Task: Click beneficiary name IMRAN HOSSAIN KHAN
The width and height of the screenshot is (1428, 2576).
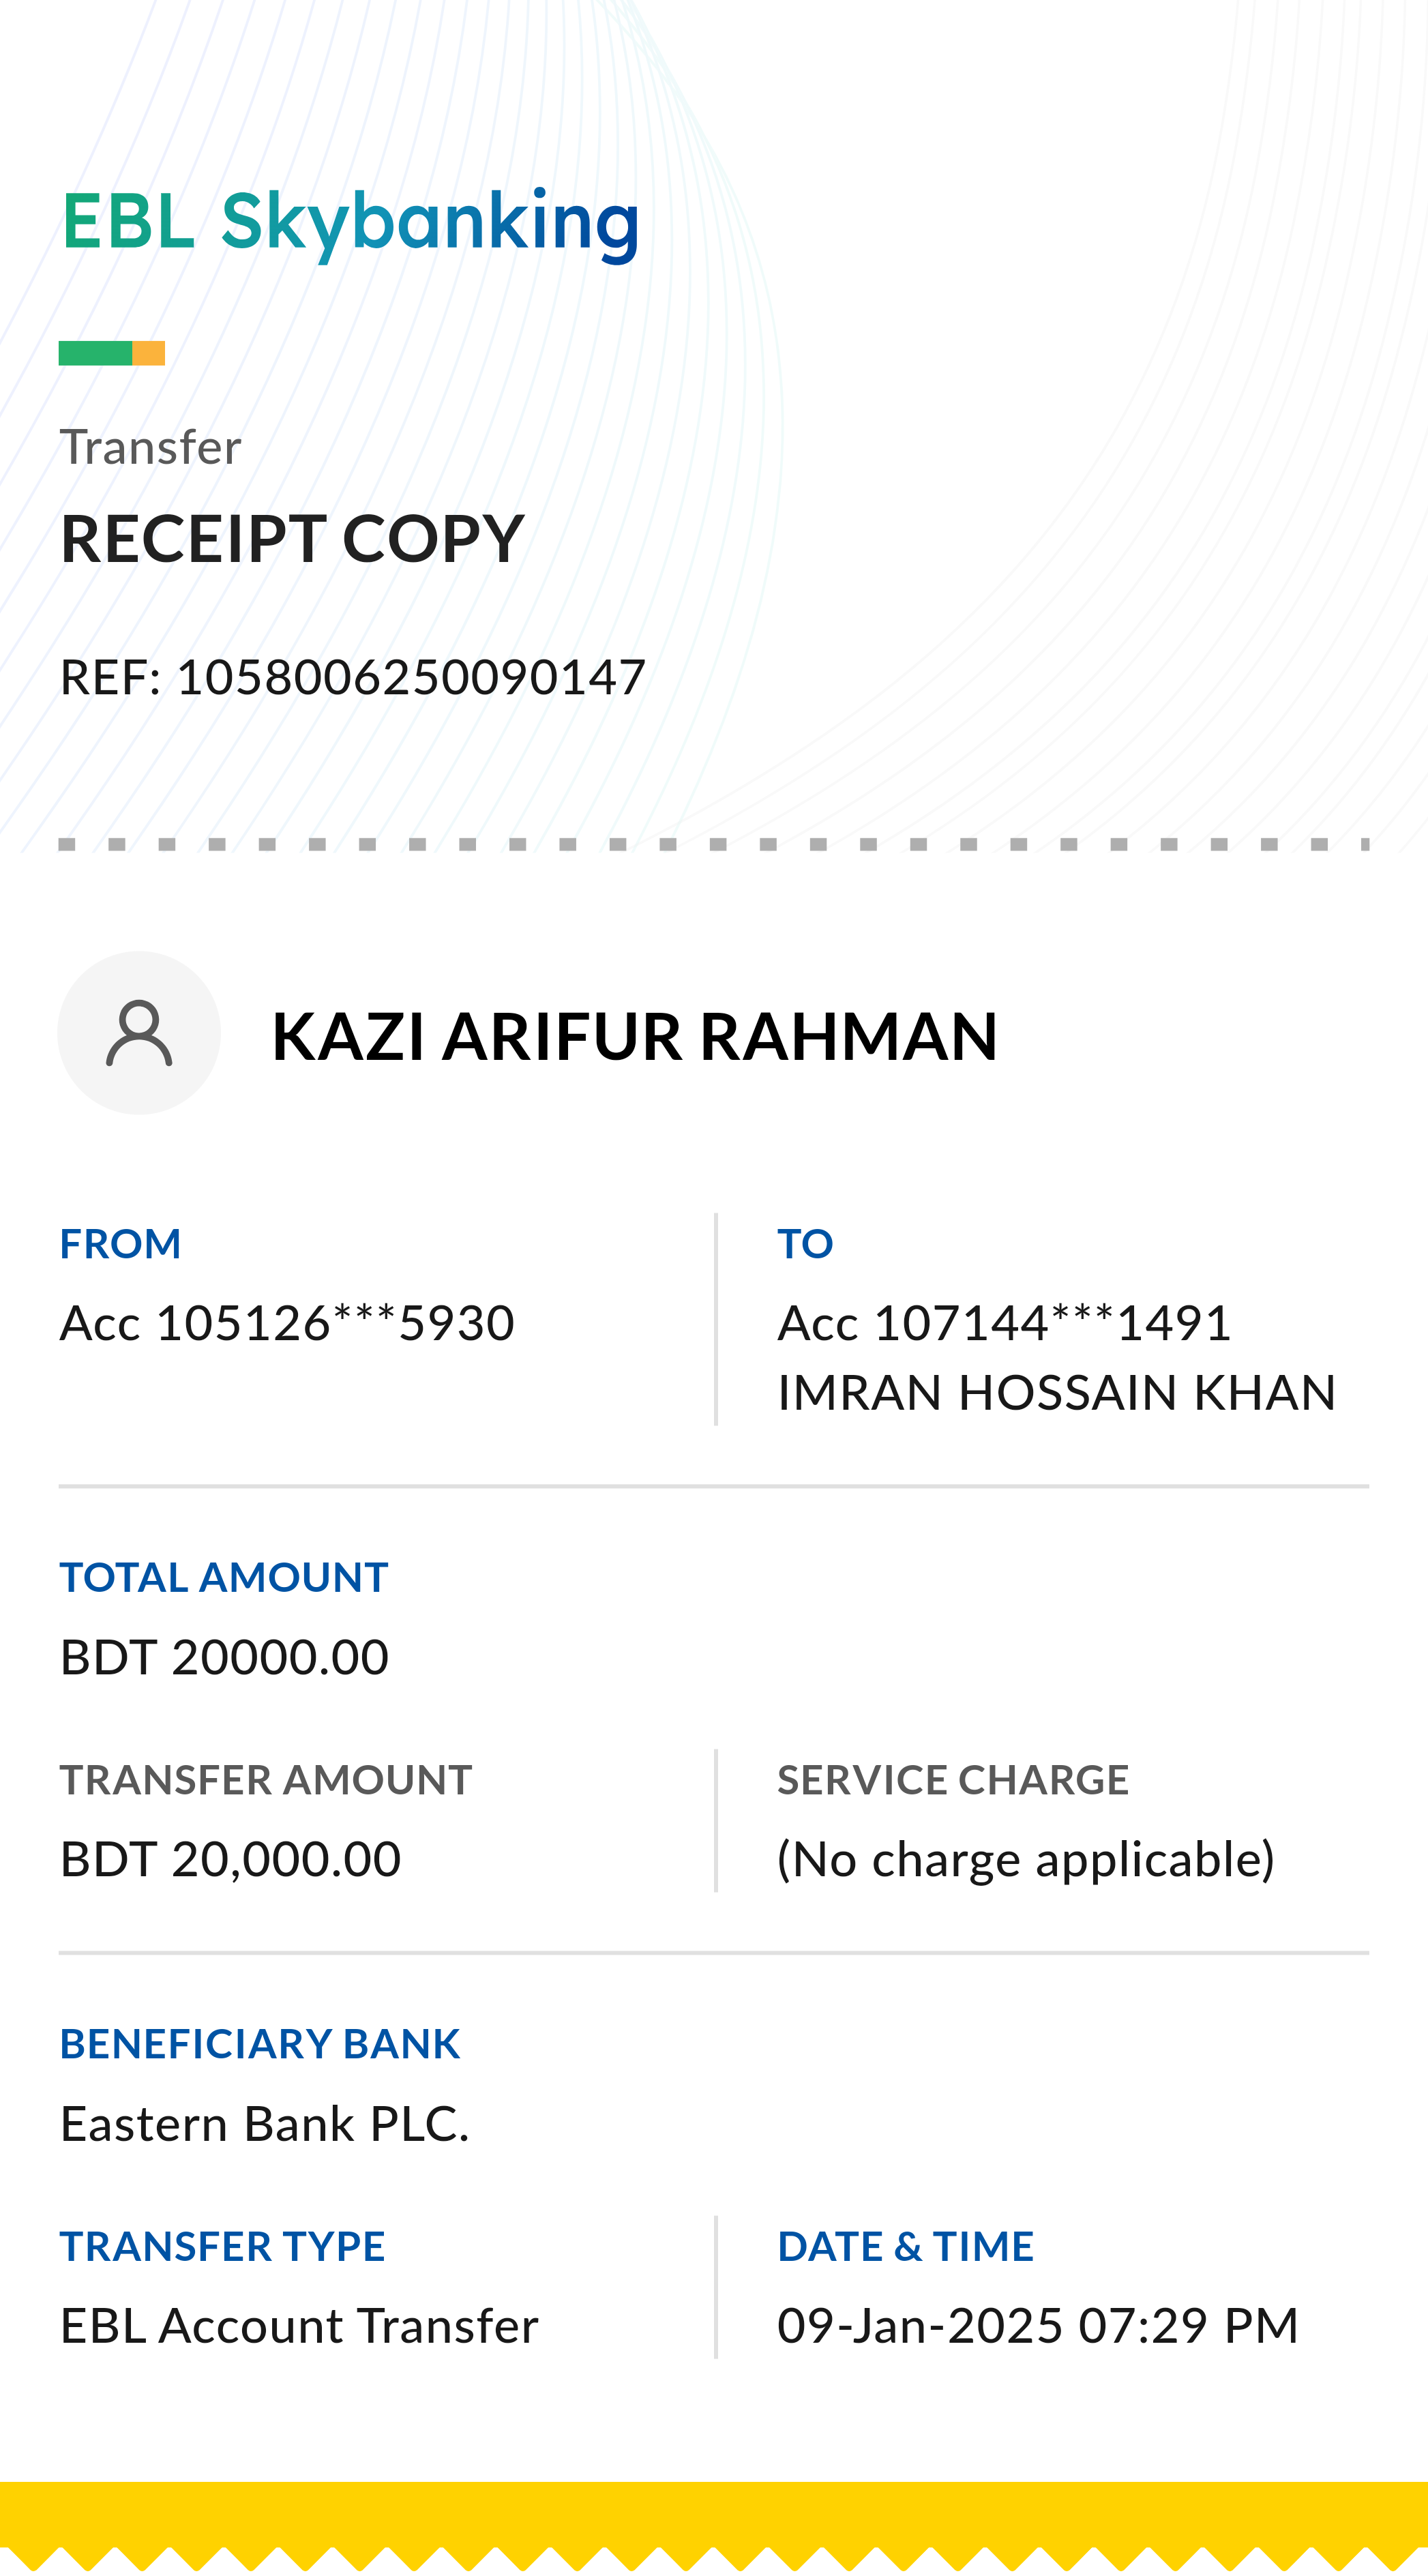Action: (x=1056, y=1393)
